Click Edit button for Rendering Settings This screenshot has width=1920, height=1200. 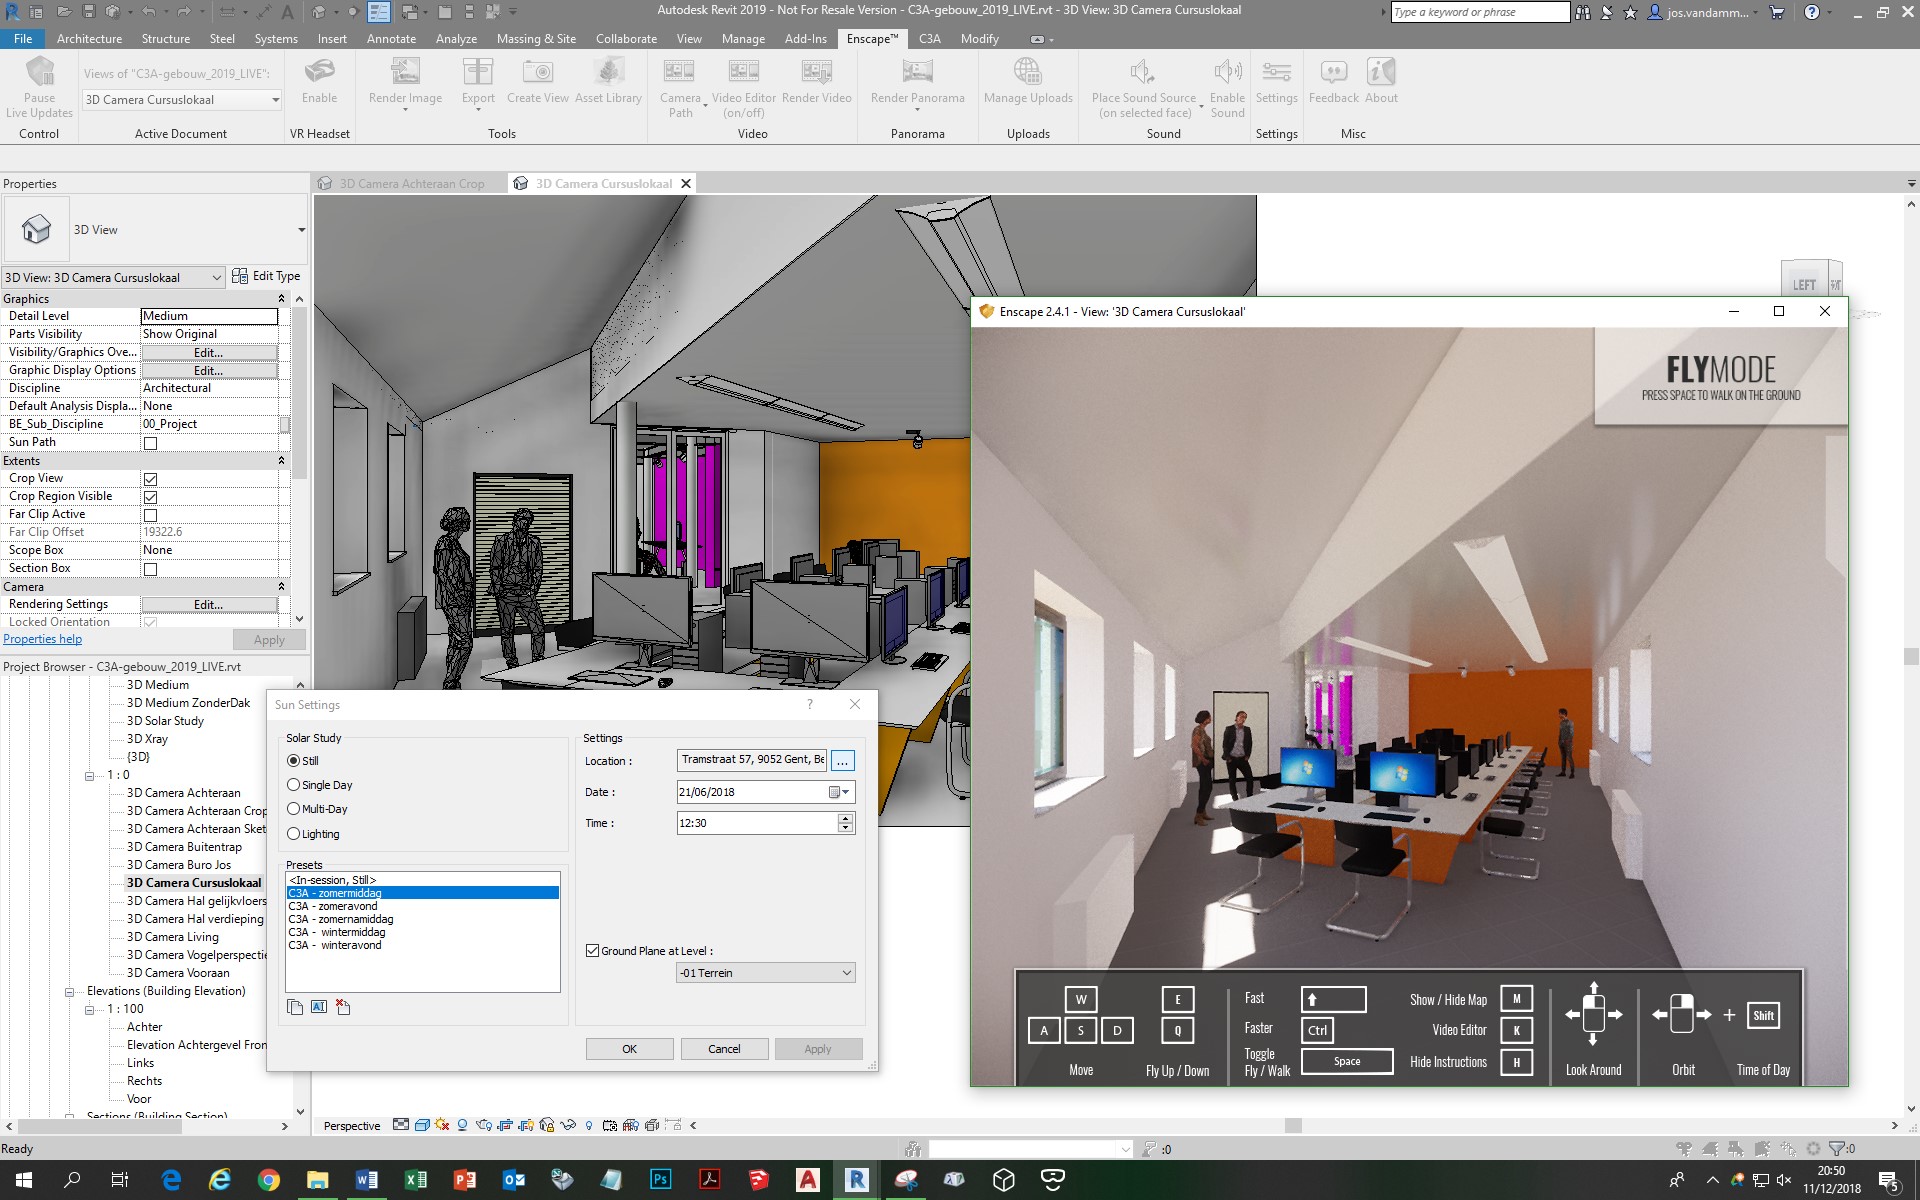[209, 605]
